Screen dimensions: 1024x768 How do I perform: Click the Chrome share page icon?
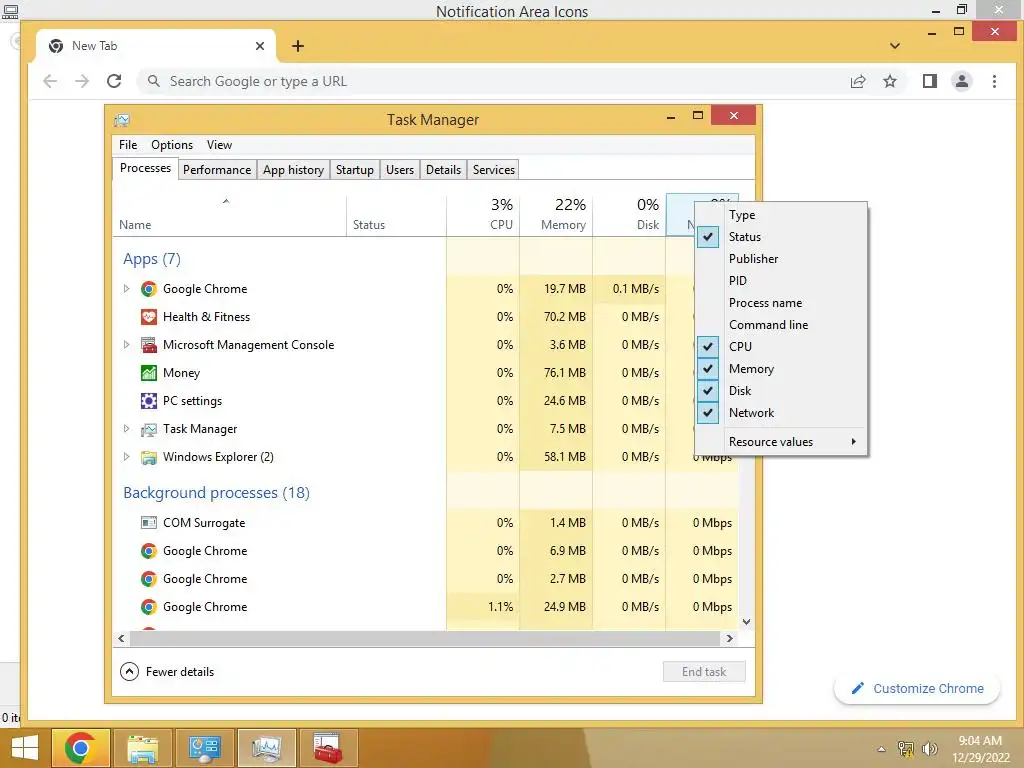point(857,81)
